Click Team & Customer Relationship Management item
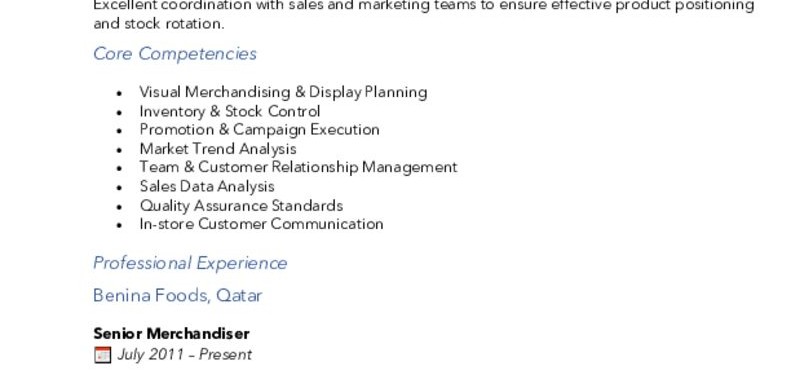The width and height of the screenshot is (791, 370). click(299, 167)
